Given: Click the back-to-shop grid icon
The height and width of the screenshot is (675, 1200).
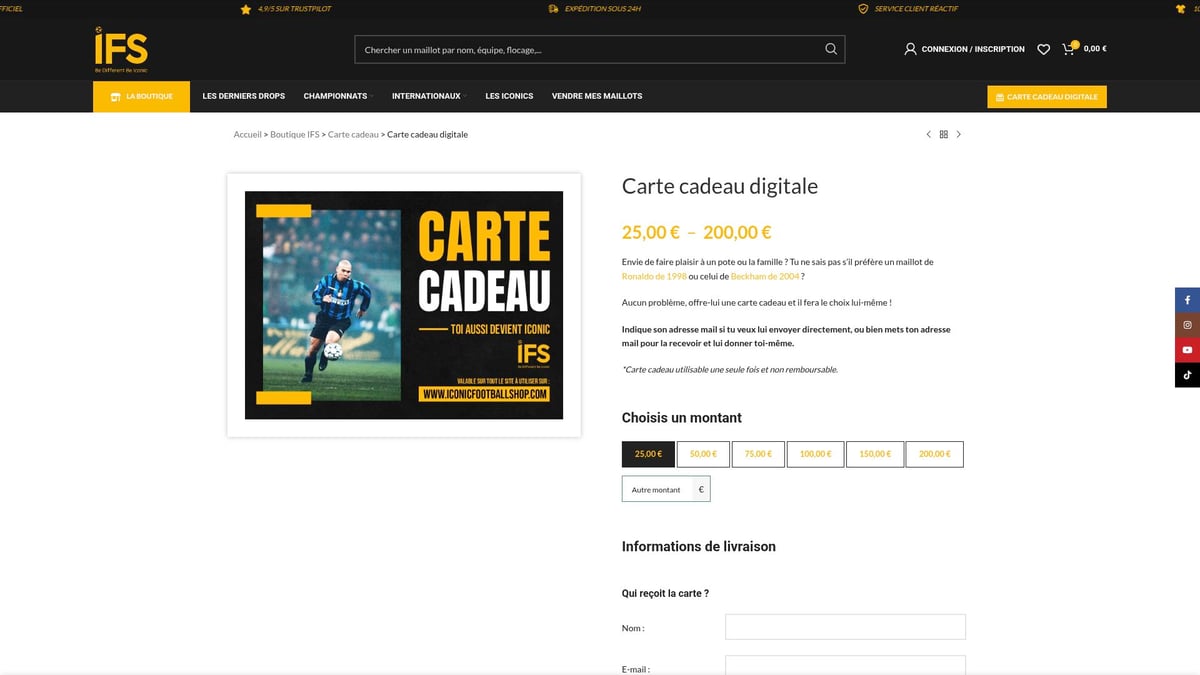Looking at the screenshot, I should point(943,134).
